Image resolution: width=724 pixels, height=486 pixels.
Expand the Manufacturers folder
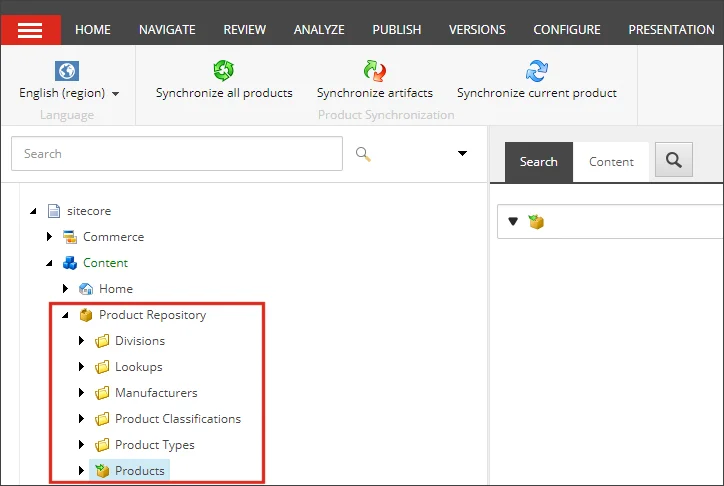(82, 393)
